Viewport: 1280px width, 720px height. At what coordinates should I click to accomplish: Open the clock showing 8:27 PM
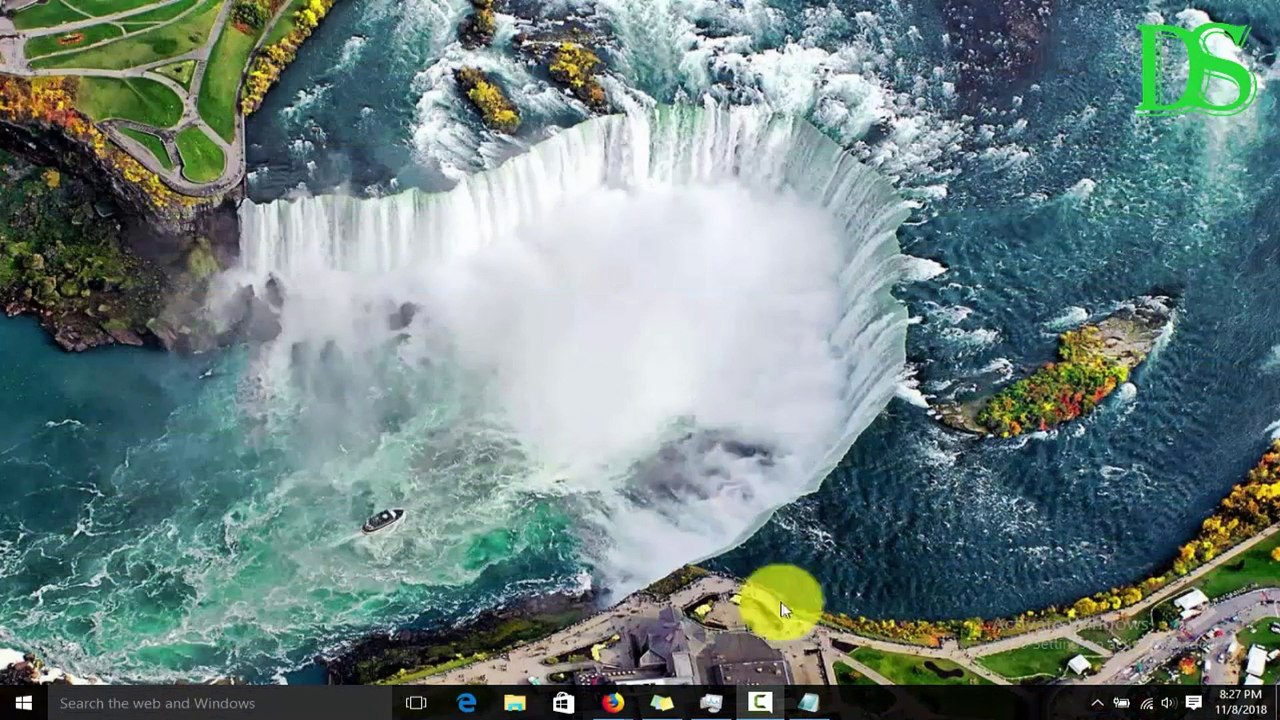1240,702
